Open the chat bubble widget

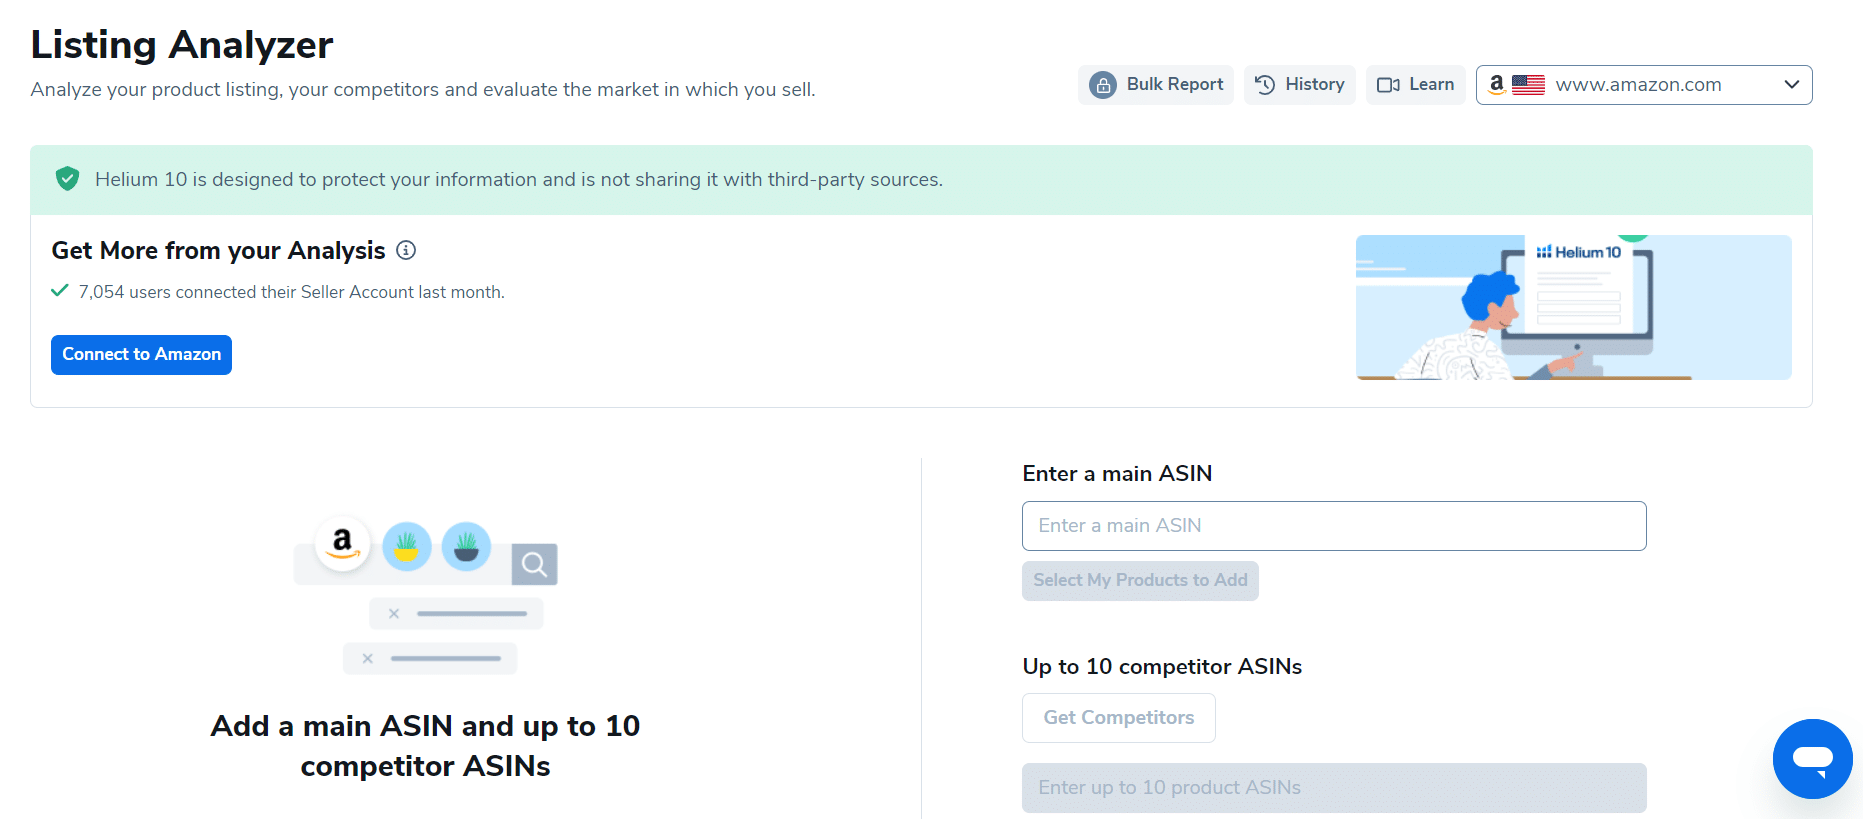[1812, 759]
